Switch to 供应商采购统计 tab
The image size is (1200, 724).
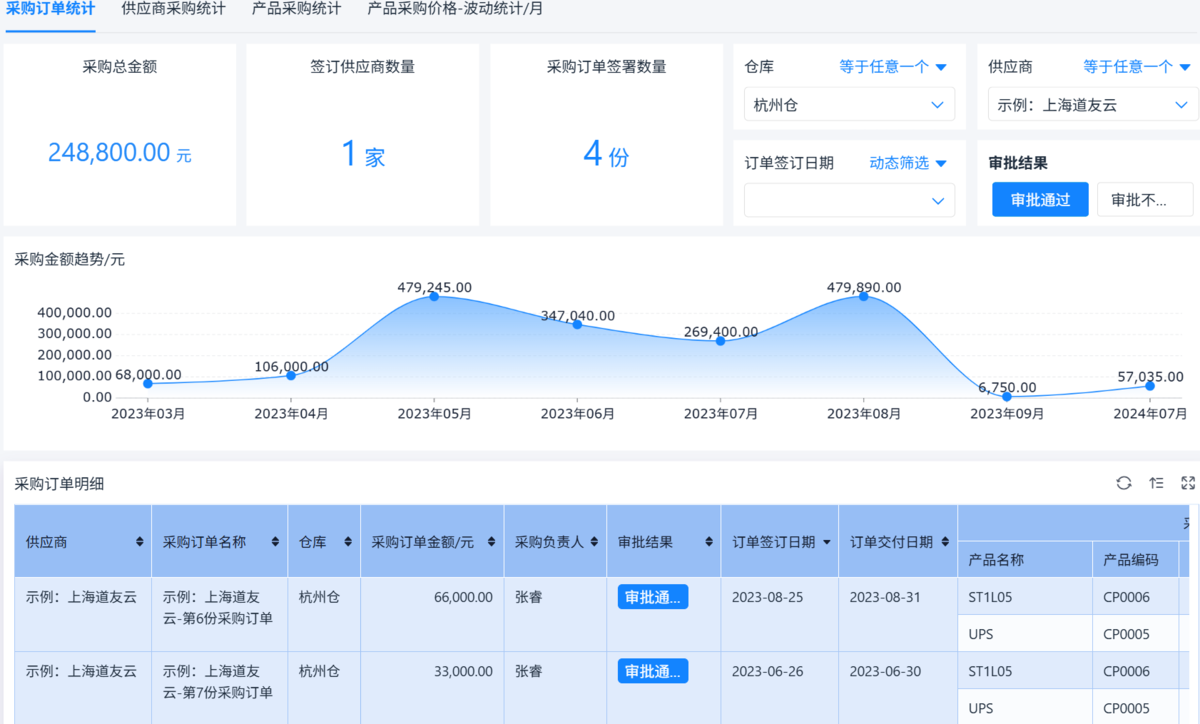173,9
